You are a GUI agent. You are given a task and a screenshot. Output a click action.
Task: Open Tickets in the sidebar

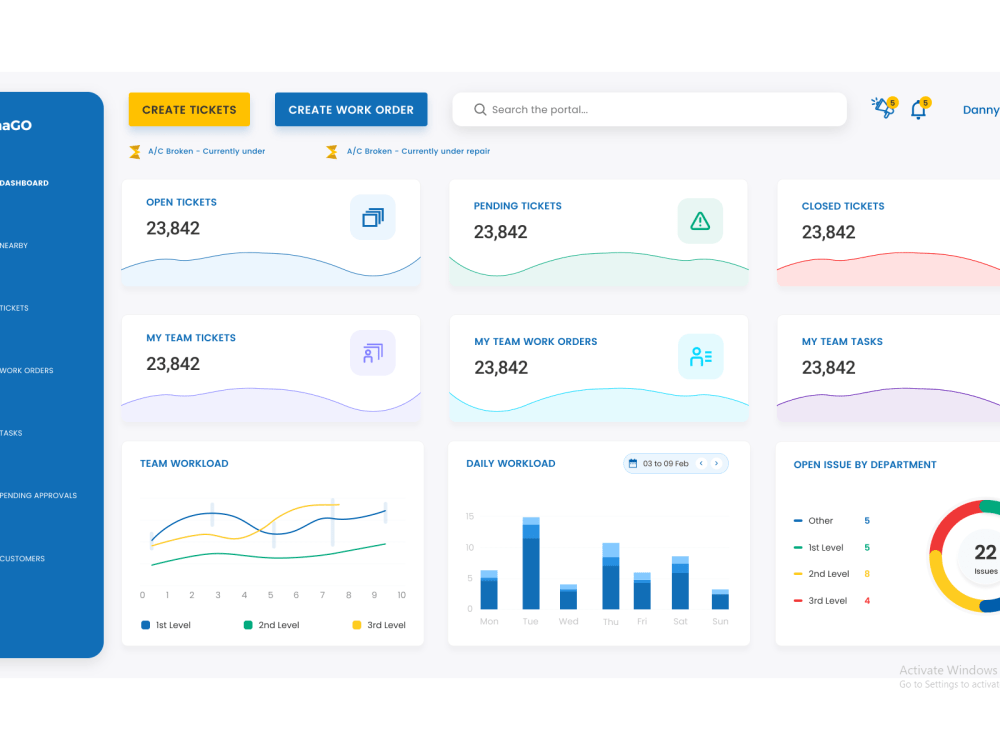pos(15,308)
